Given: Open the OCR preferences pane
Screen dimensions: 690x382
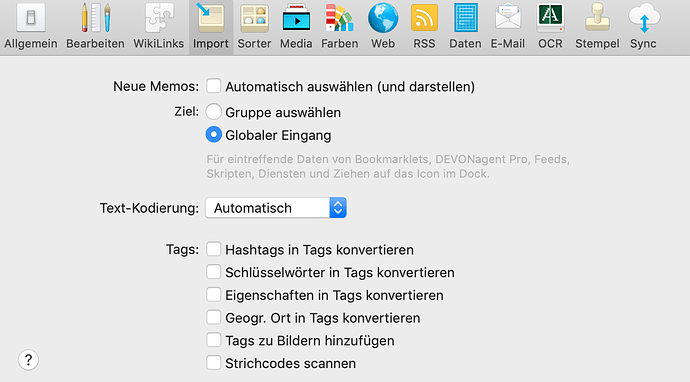Looking at the screenshot, I should (550, 26).
